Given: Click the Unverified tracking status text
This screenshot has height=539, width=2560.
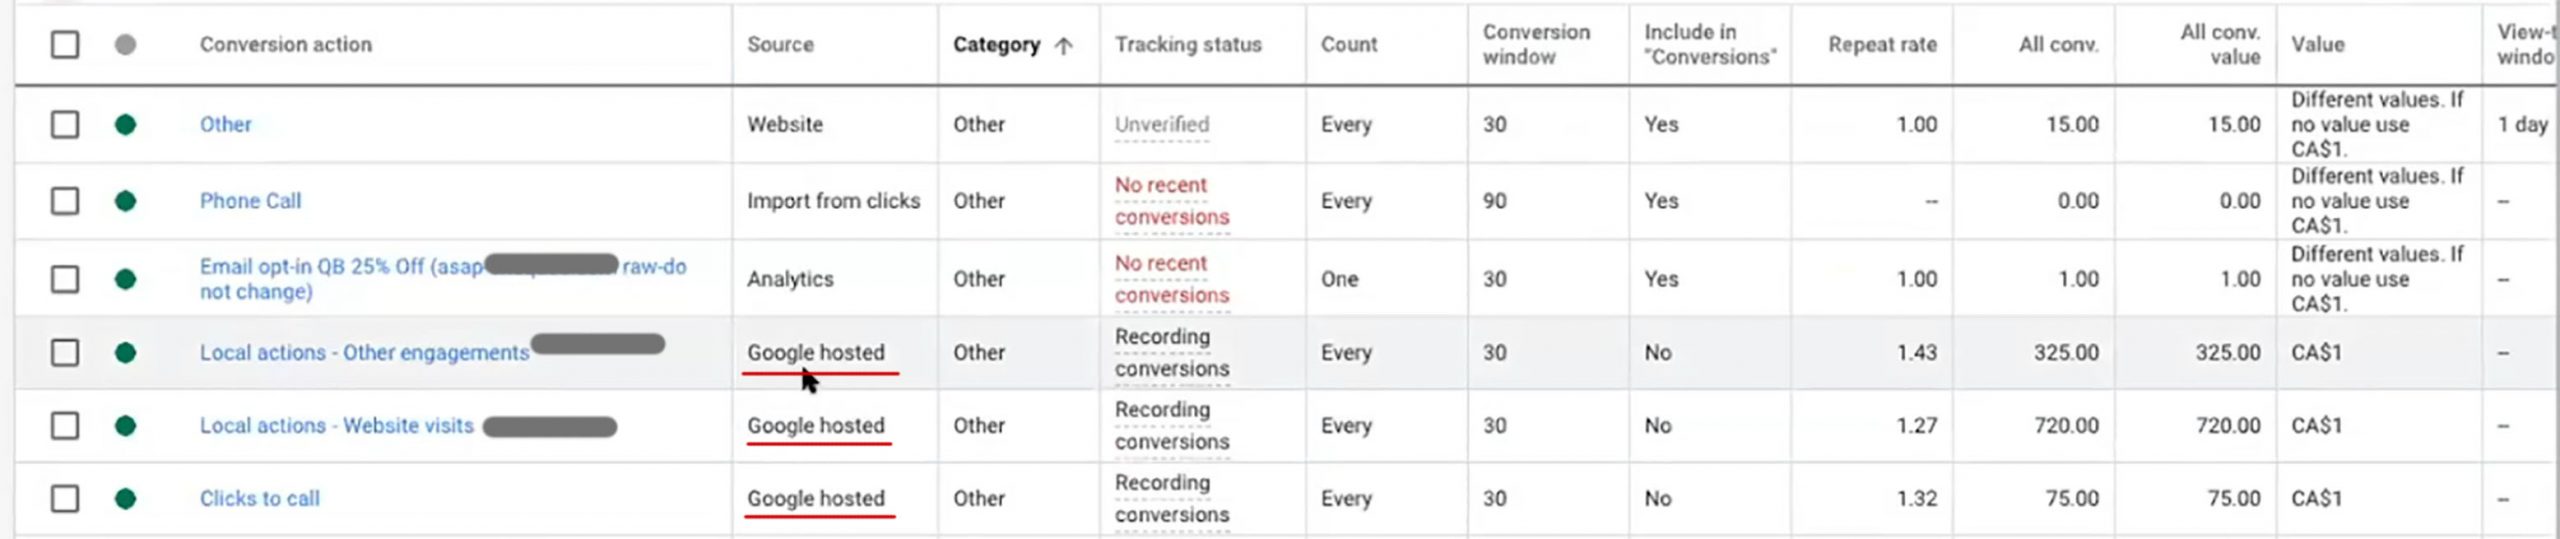Looking at the screenshot, I should coord(1162,125).
